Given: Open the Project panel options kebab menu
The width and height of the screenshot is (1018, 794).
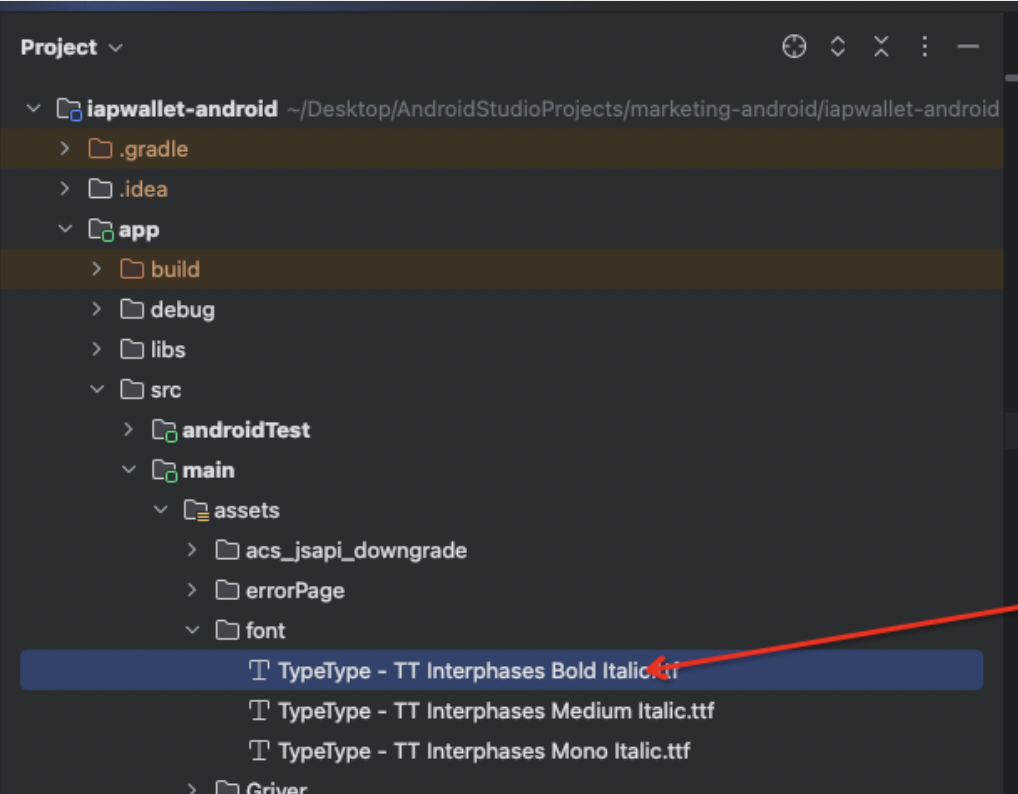Looking at the screenshot, I should (x=925, y=47).
